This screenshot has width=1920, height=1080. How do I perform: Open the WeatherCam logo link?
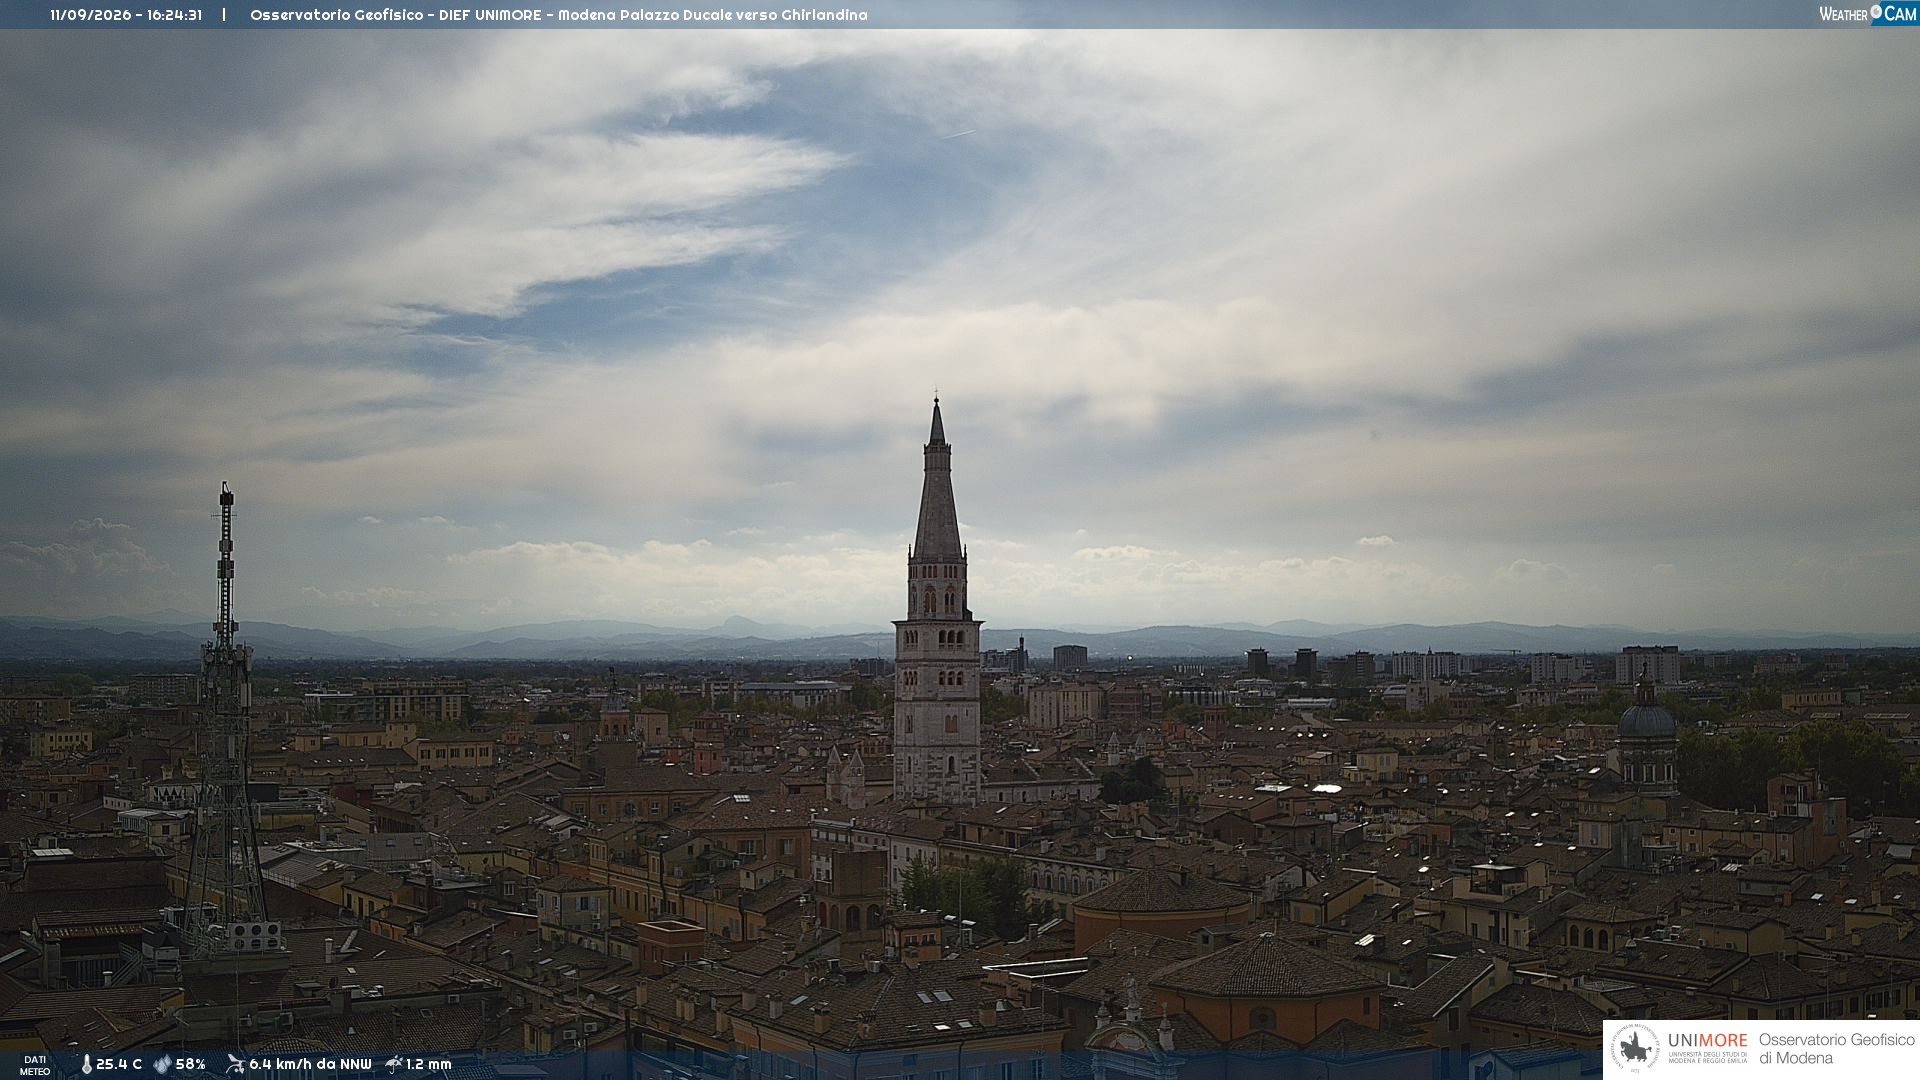(1868, 13)
